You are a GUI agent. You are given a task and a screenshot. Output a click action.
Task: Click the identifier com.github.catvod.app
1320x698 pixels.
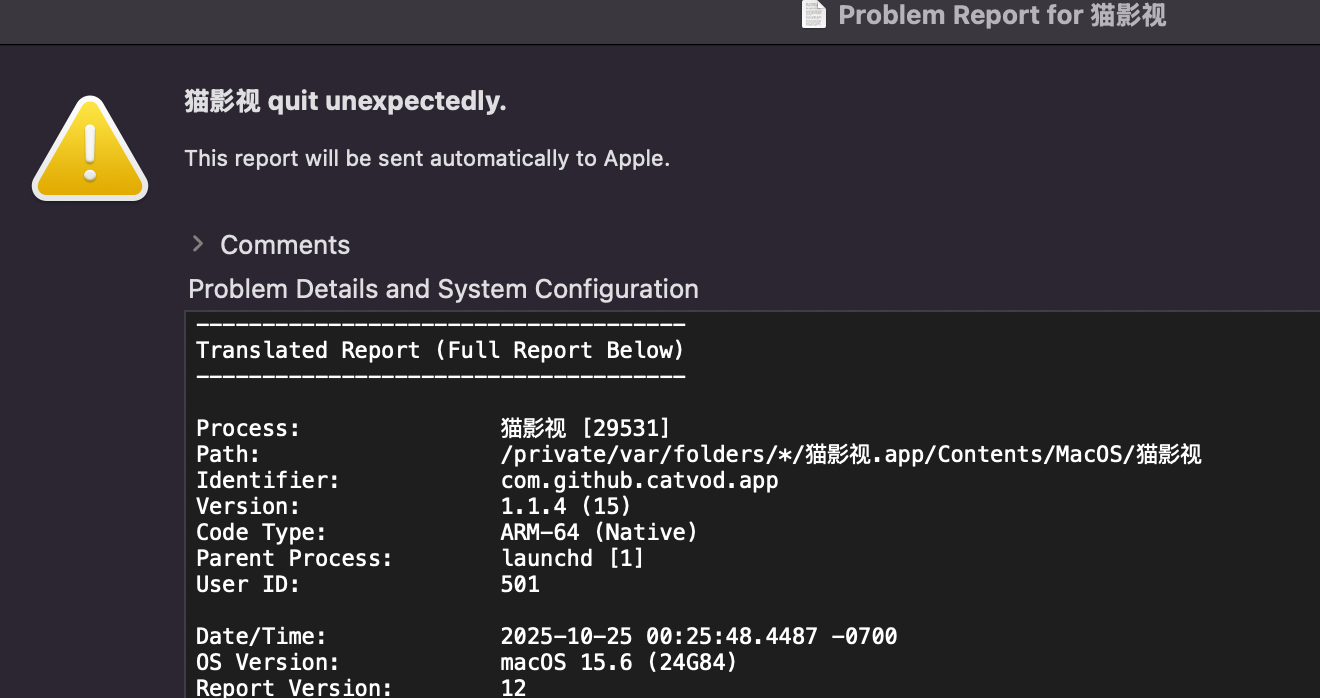tap(639, 480)
